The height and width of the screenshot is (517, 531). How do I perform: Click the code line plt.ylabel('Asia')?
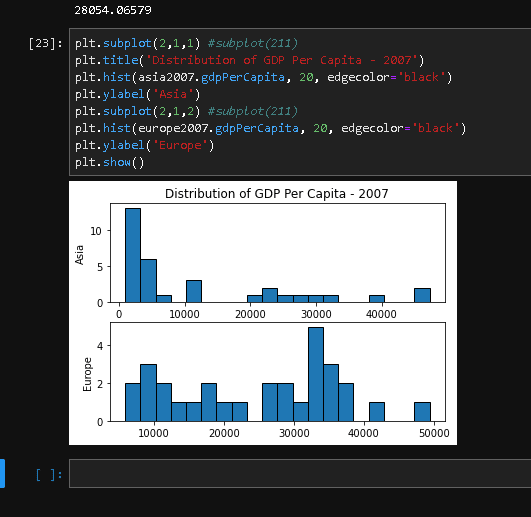coord(137,94)
